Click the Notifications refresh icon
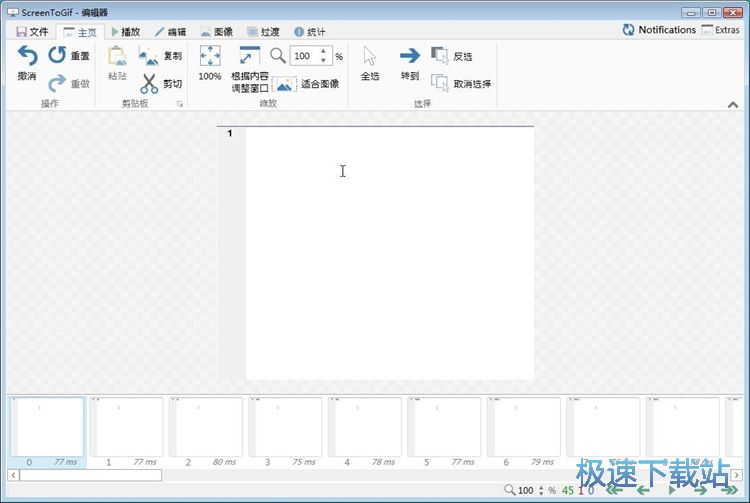This screenshot has height=503, width=750. pos(628,30)
